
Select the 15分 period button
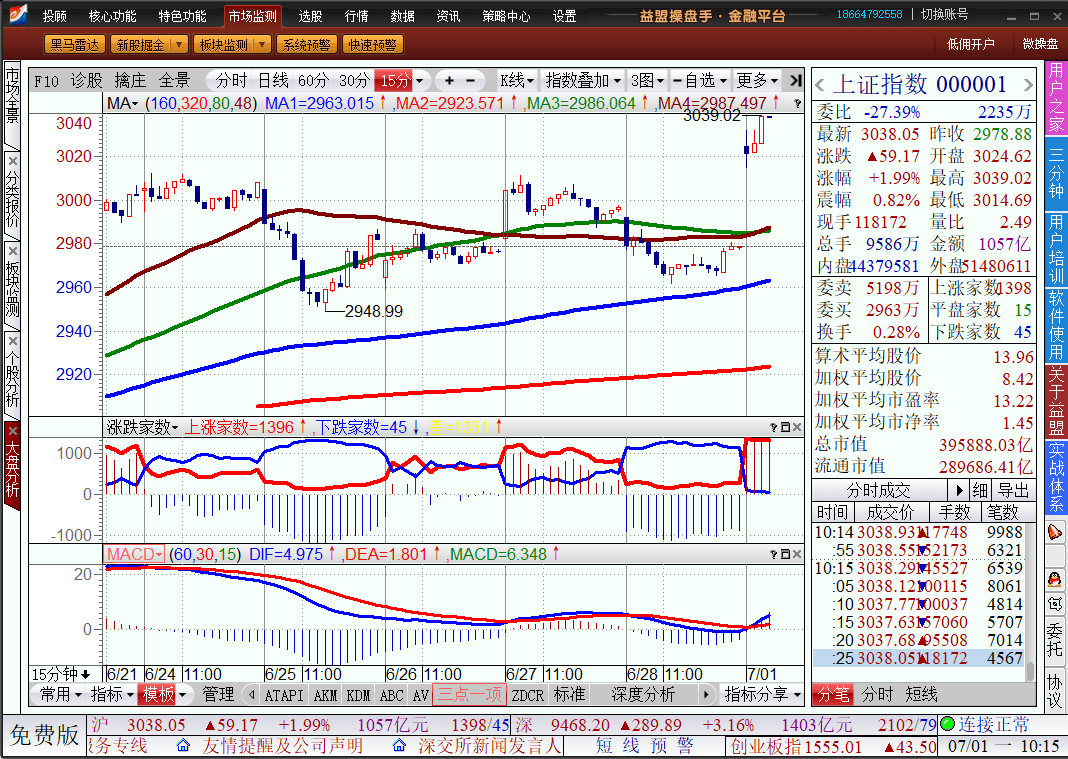click(394, 80)
